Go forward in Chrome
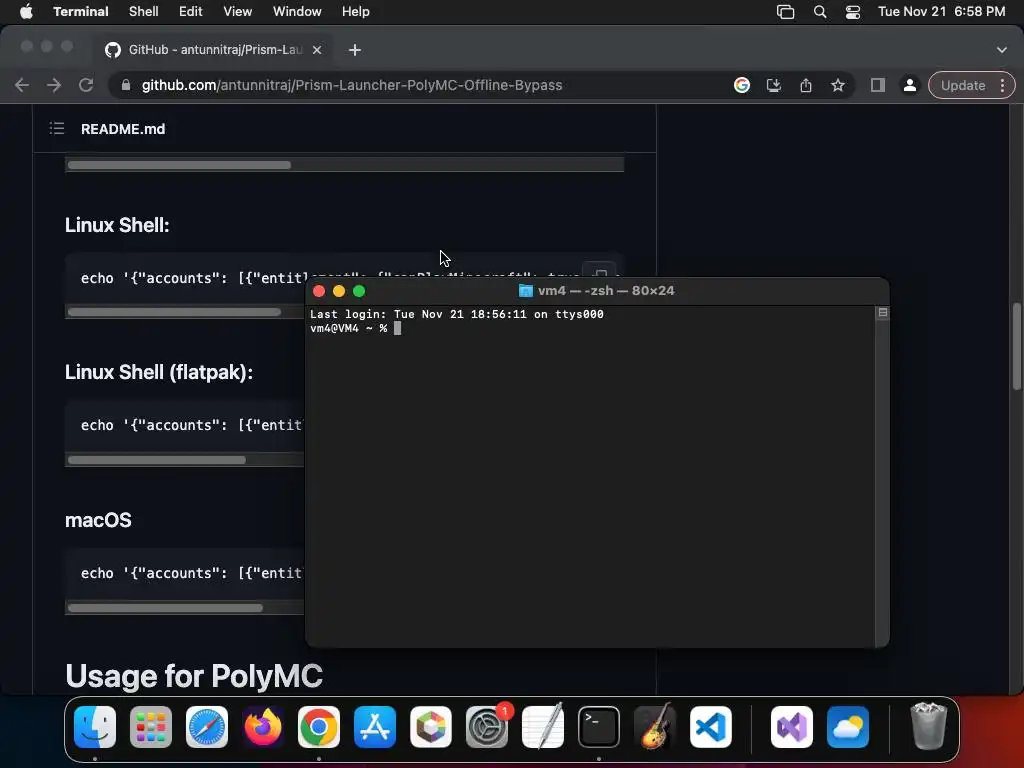 (54, 85)
